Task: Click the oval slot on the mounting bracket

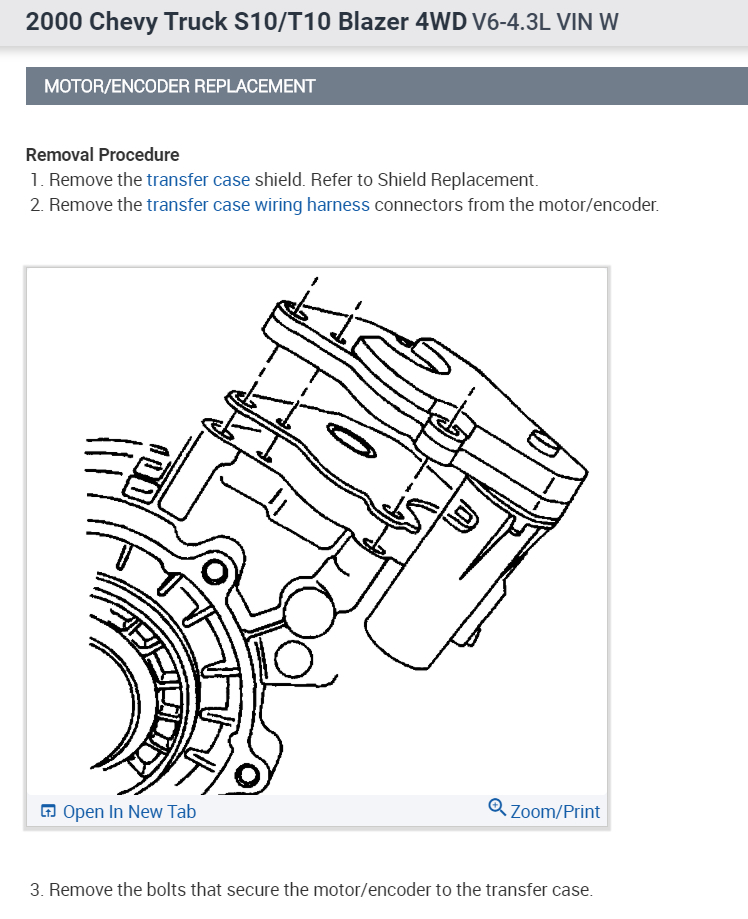Action: coord(351,441)
